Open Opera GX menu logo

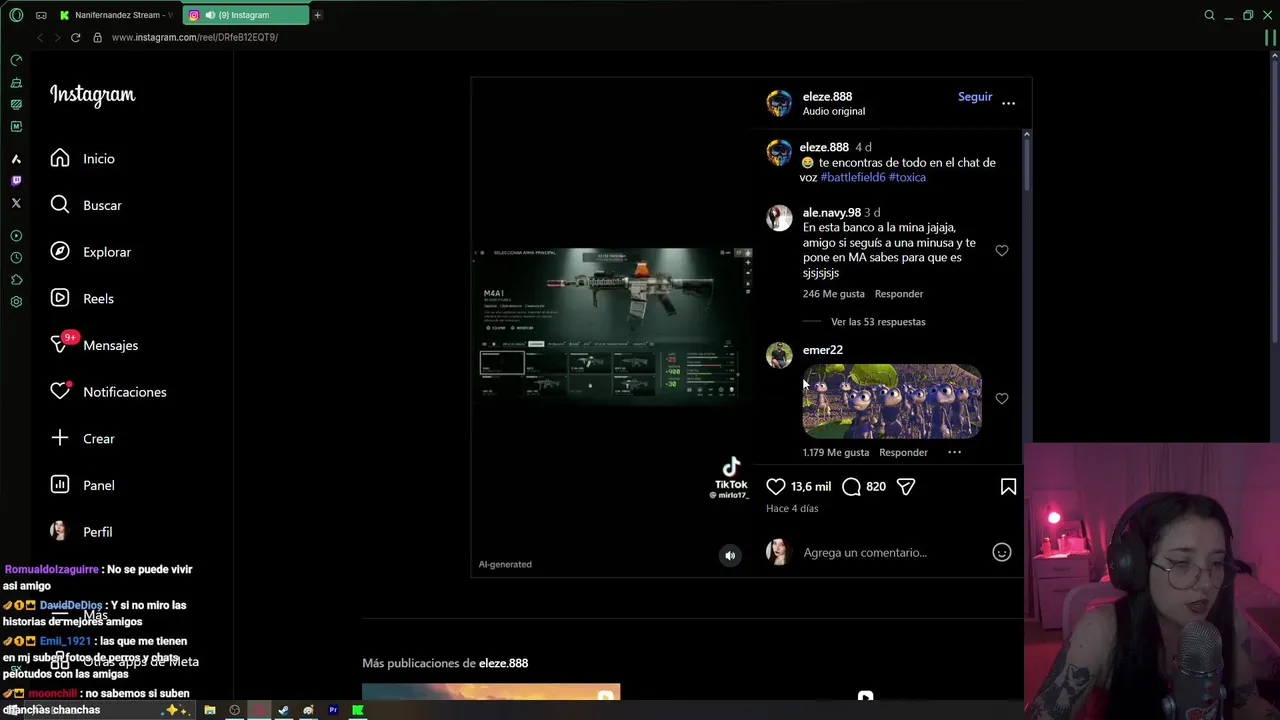16,15
